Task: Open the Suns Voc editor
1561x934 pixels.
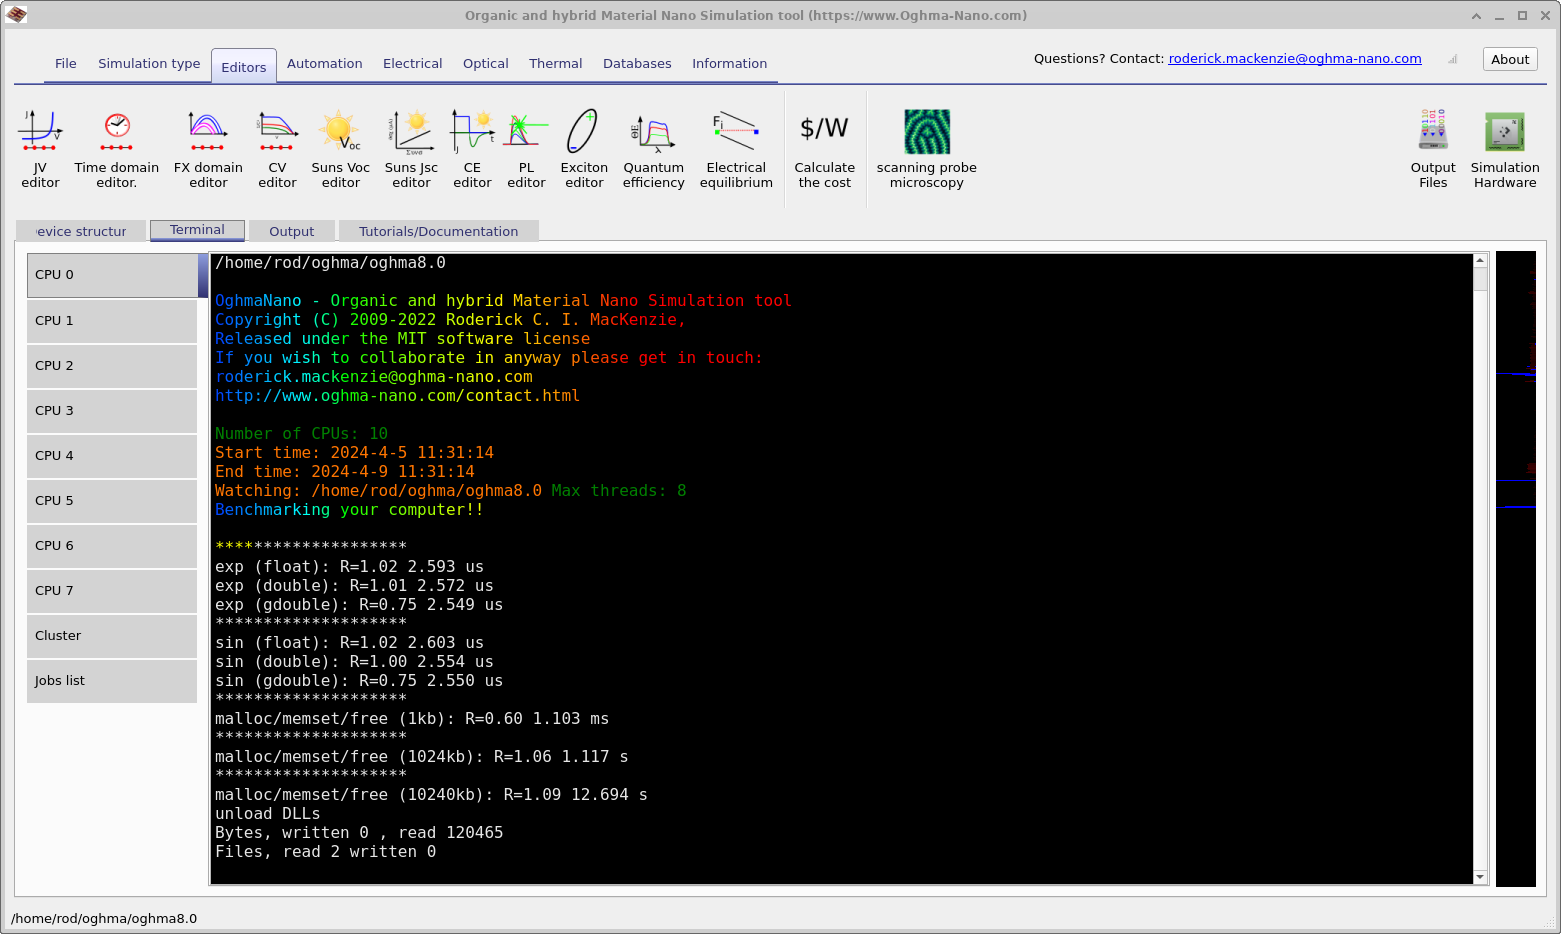Action: (340, 148)
